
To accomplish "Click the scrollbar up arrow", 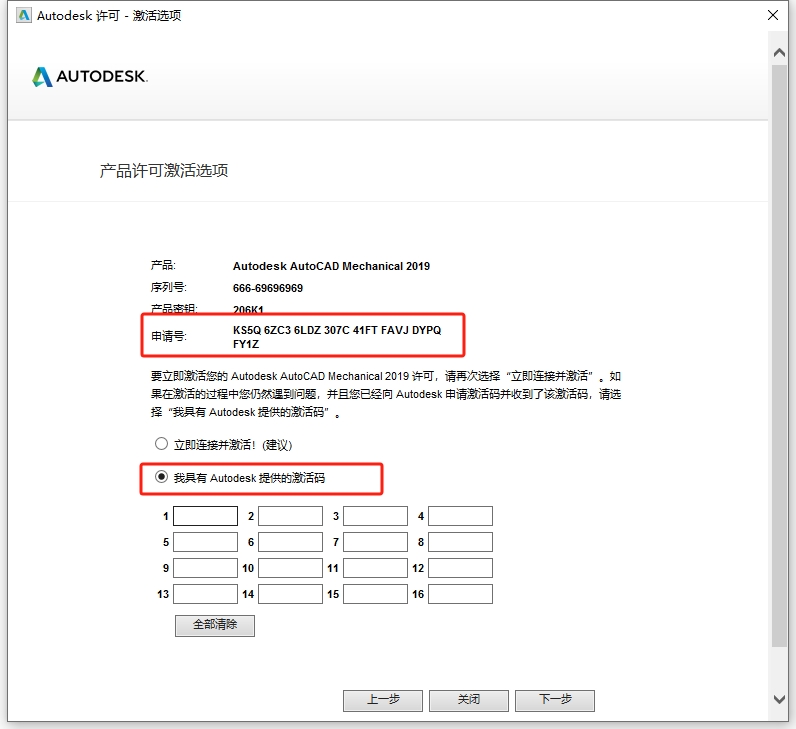I will [779, 52].
